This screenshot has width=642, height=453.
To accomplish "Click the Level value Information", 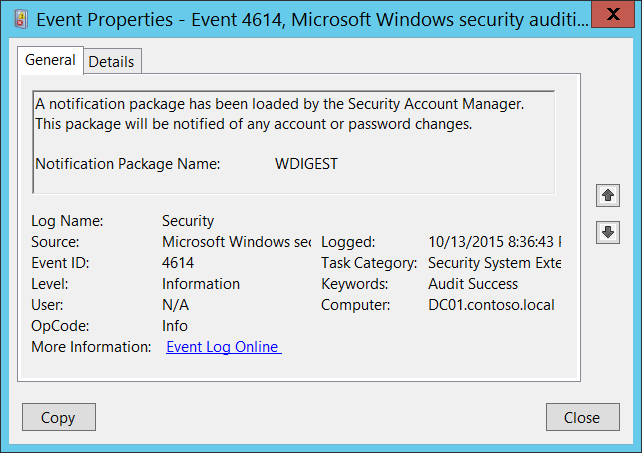I will tap(201, 284).
